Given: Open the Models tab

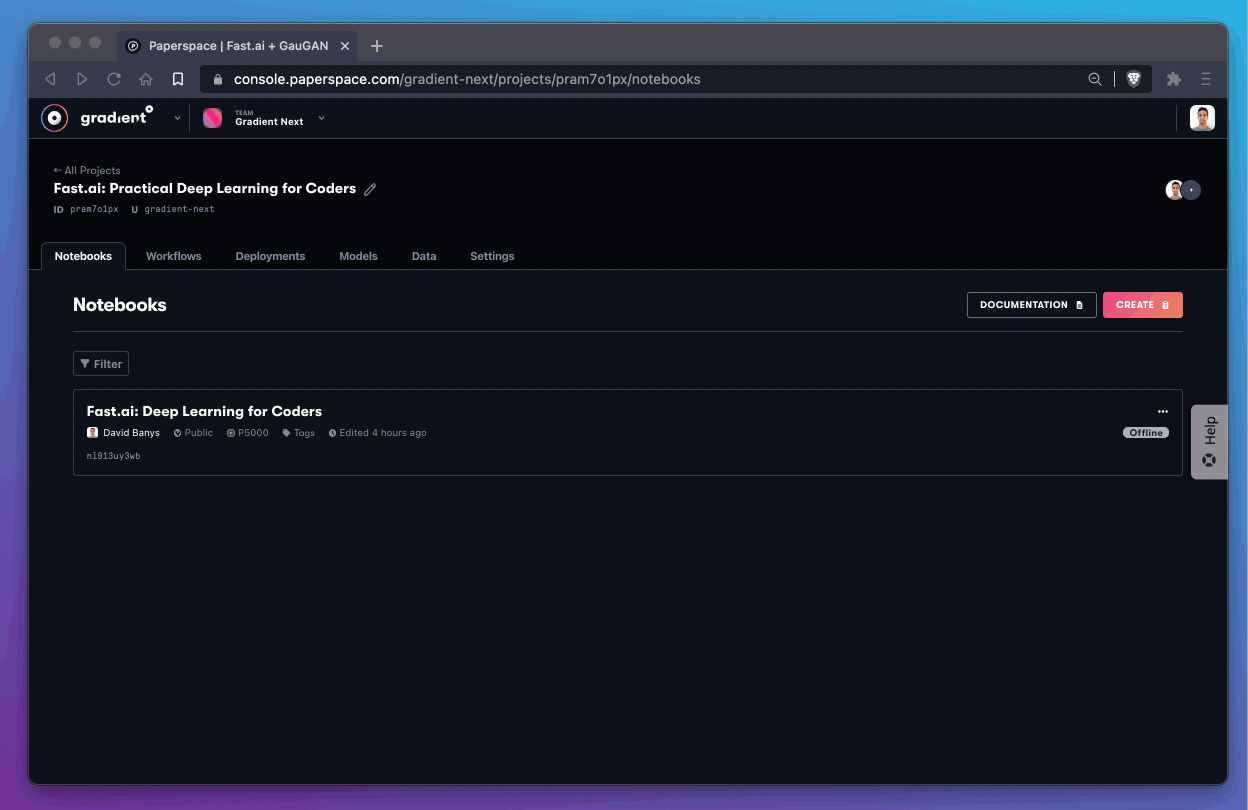Looking at the screenshot, I should (x=358, y=256).
